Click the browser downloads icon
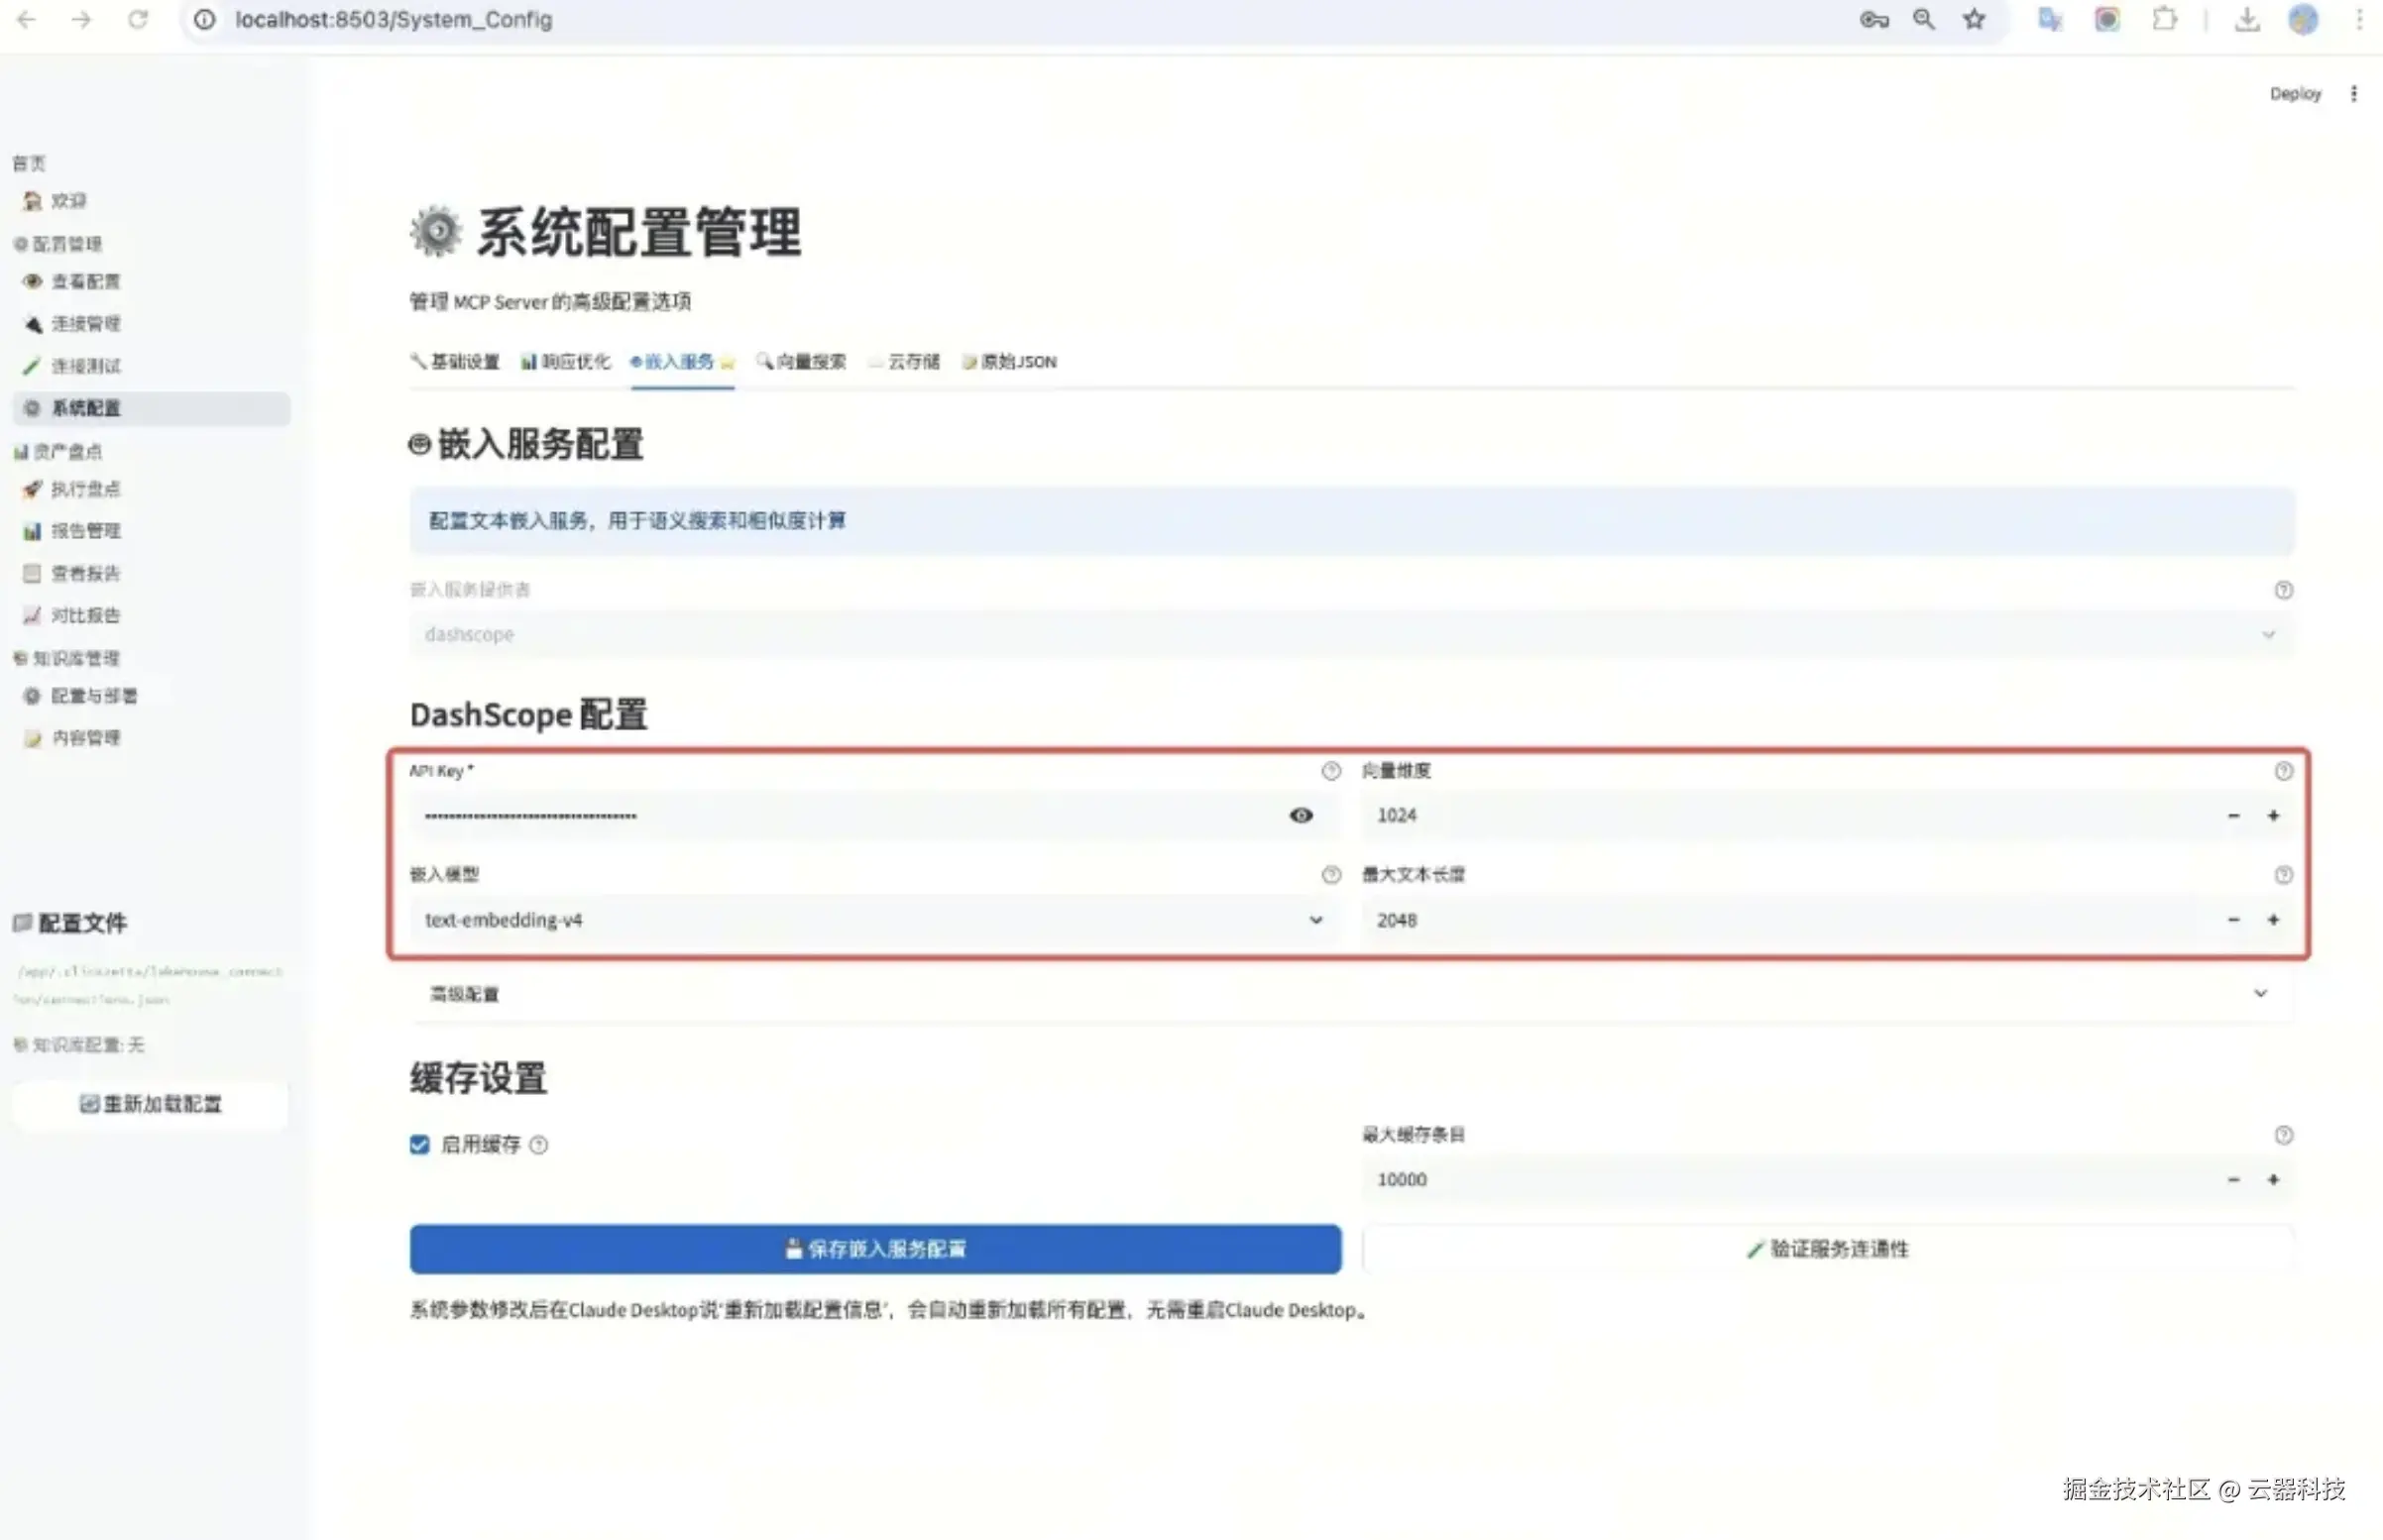This screenshot has height=1540, width=2383. point(2247,19)
